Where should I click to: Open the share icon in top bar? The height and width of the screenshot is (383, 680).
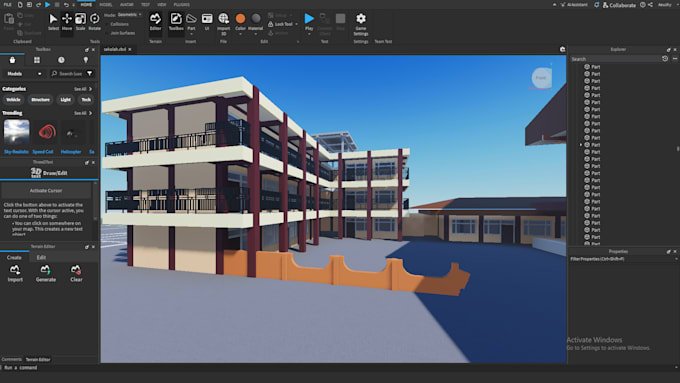click(650, 5)
